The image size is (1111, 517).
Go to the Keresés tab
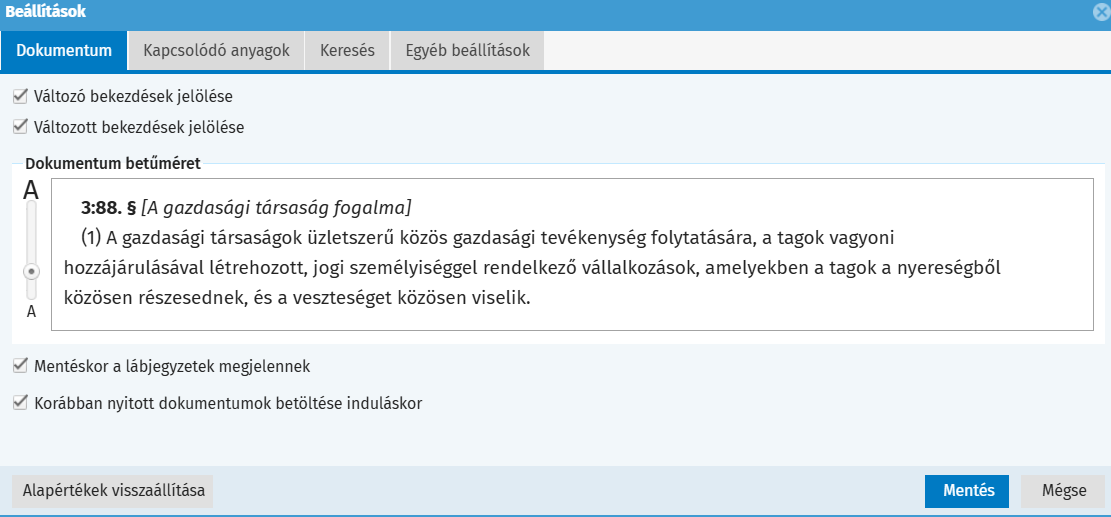coord(347,50)
